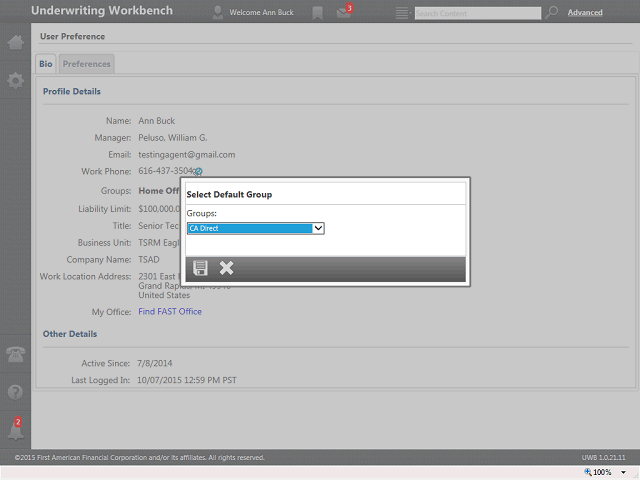Viewport: 640px width, 480px height.
Task: Select the Name value Ann Buck
Action: [x=156, y=121]
